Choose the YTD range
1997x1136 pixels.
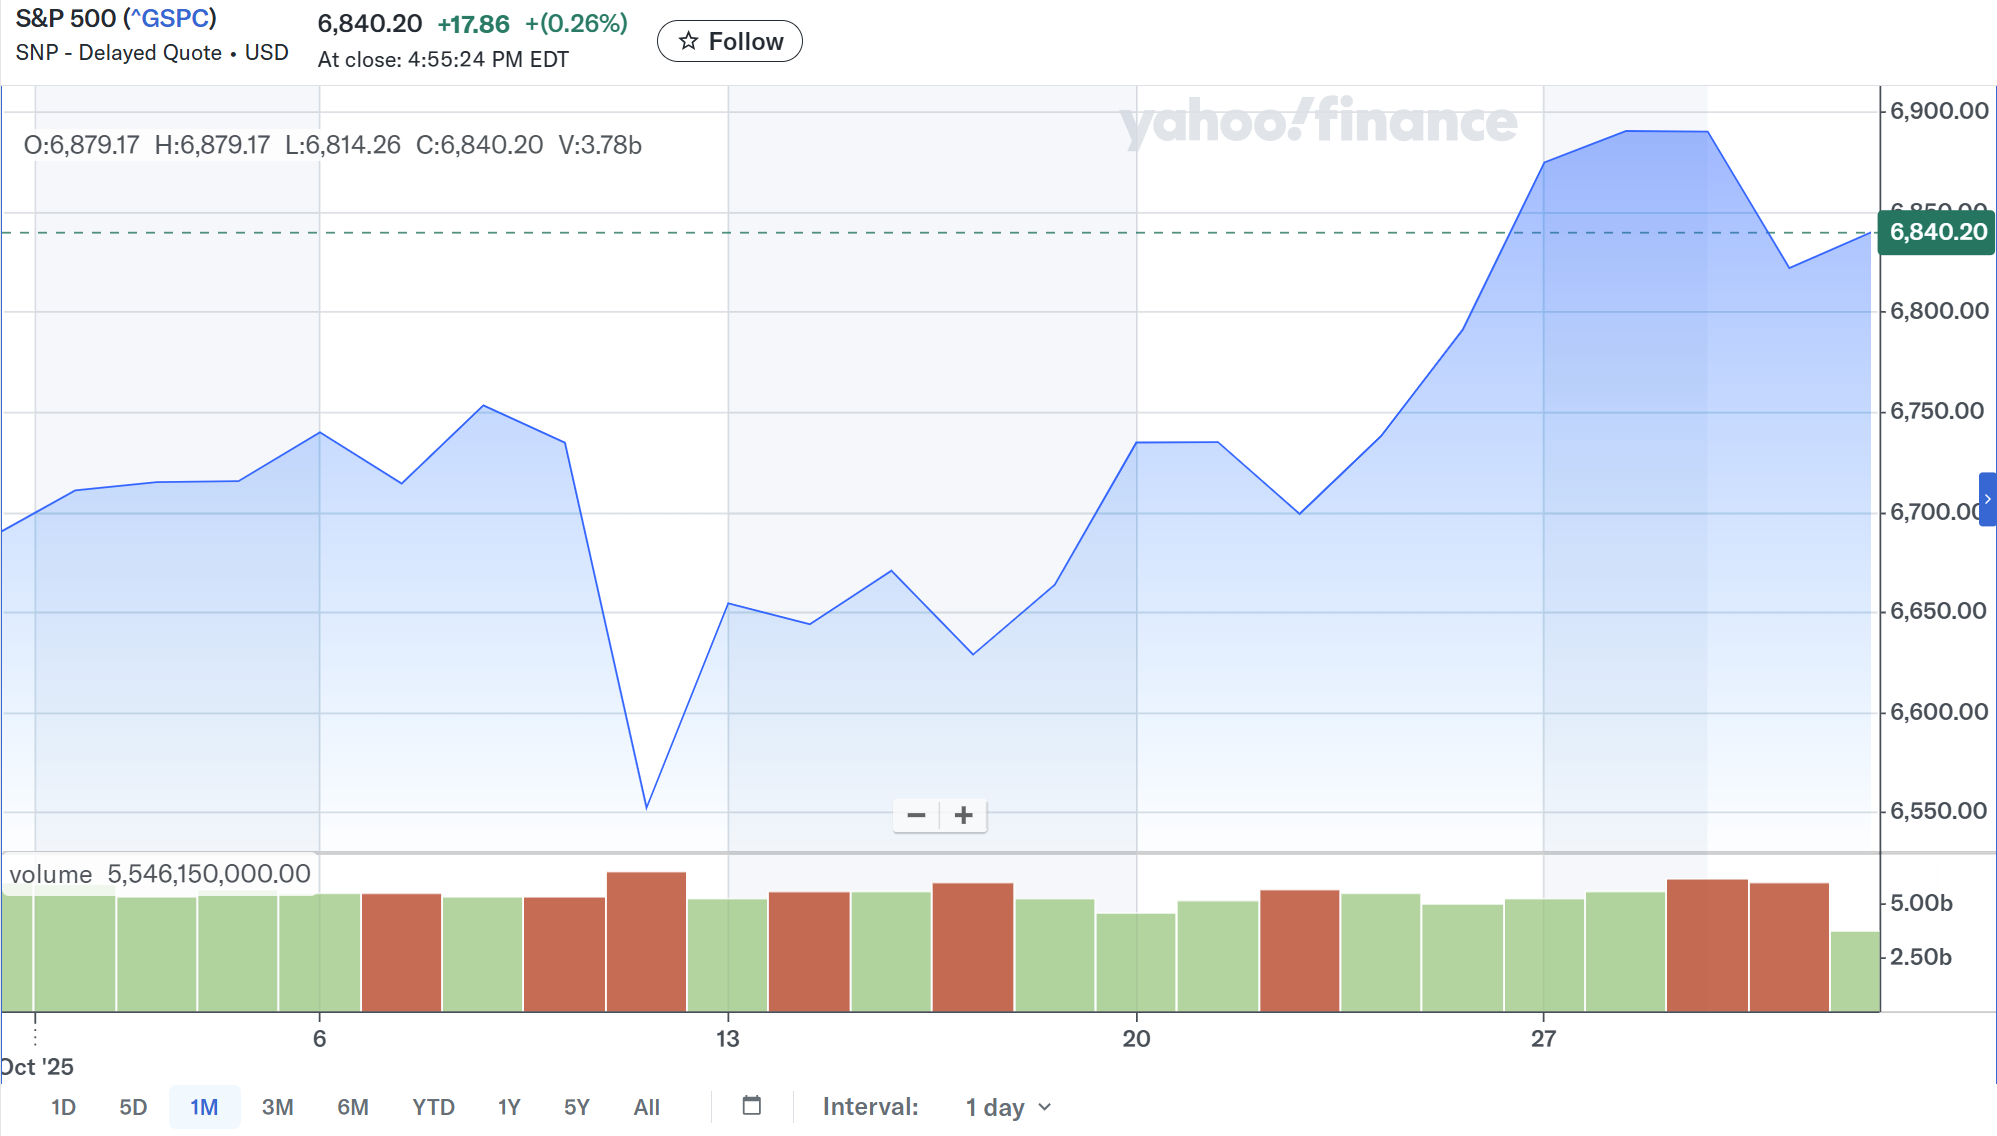[433, 1107]
